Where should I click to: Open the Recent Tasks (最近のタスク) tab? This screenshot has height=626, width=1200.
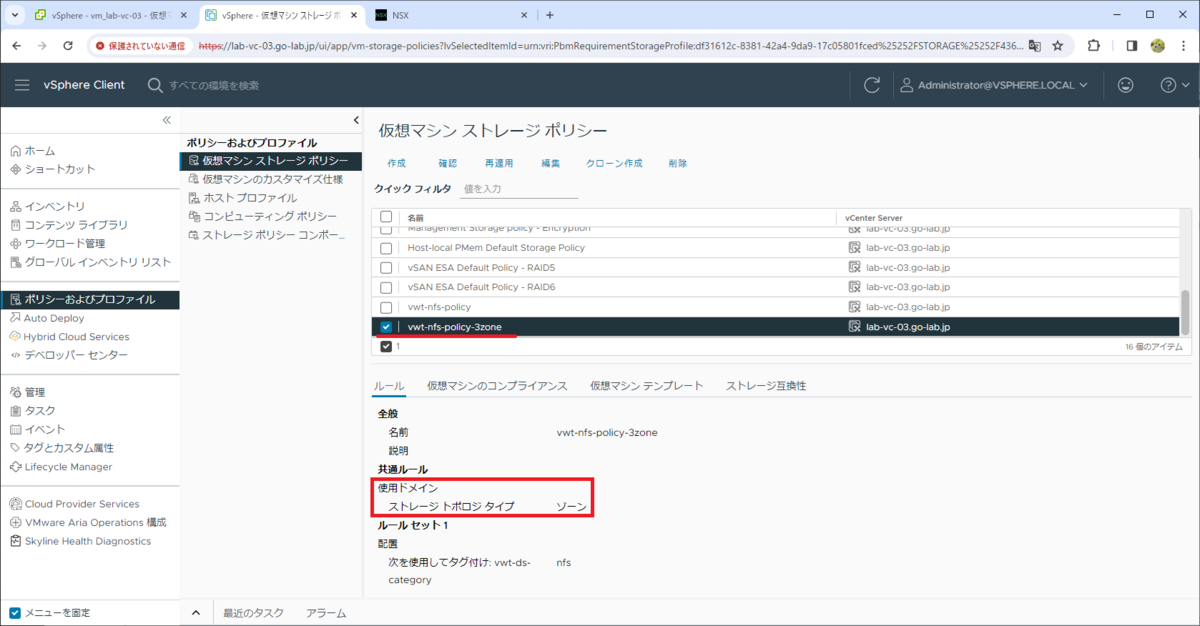click(x=253, y=613)
